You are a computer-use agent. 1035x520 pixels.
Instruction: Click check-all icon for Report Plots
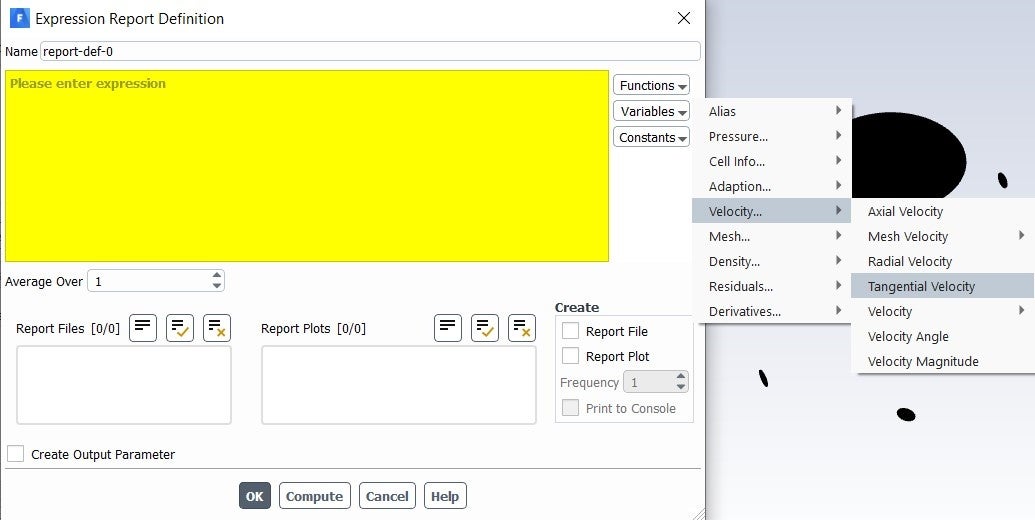click(x=484, y=328)
